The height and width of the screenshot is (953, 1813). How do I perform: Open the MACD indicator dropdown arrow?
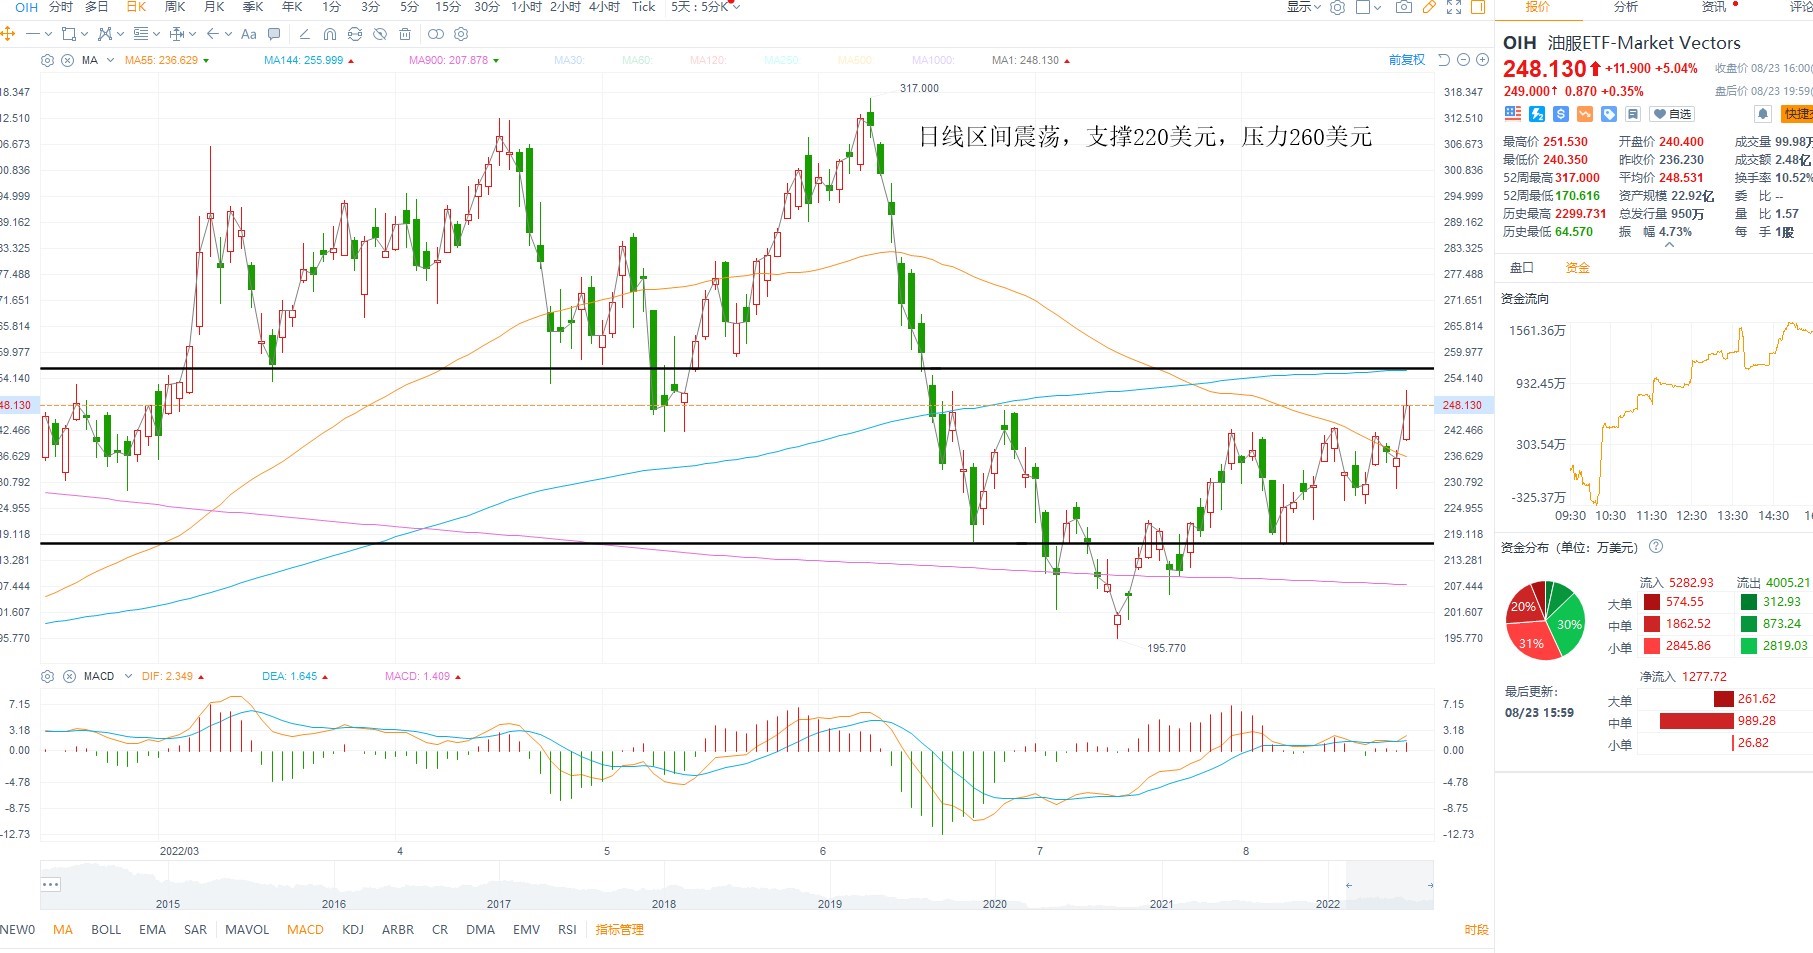(128, 676)
